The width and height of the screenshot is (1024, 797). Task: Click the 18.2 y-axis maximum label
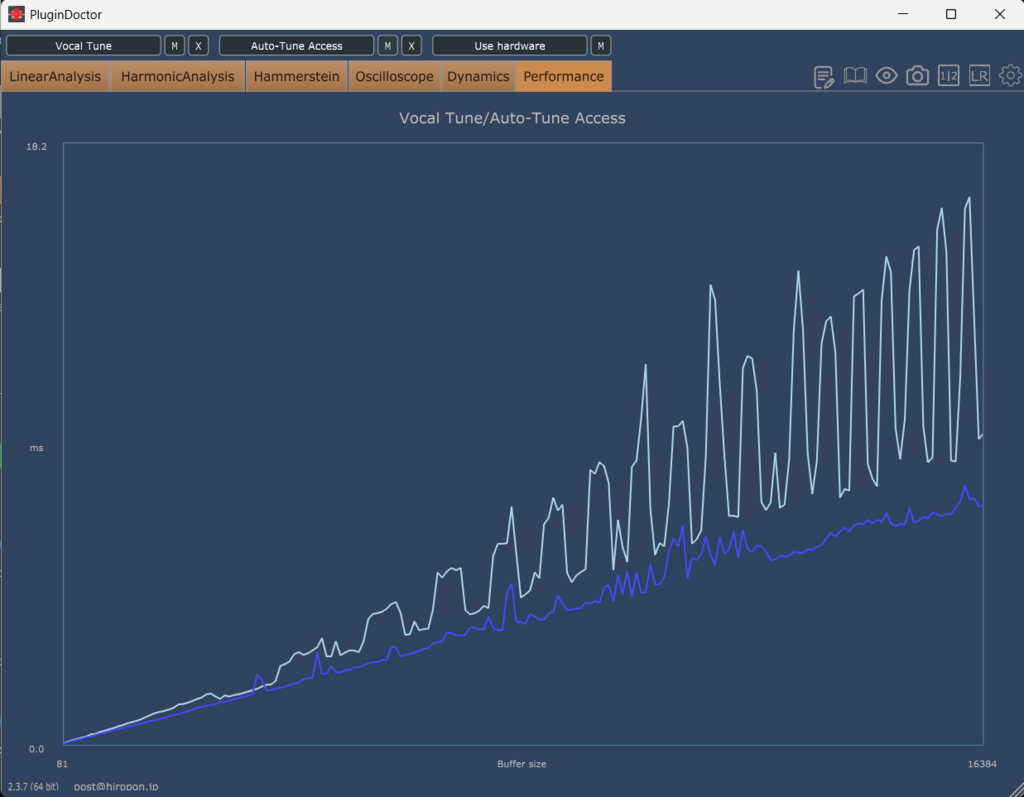pos(37,146)
